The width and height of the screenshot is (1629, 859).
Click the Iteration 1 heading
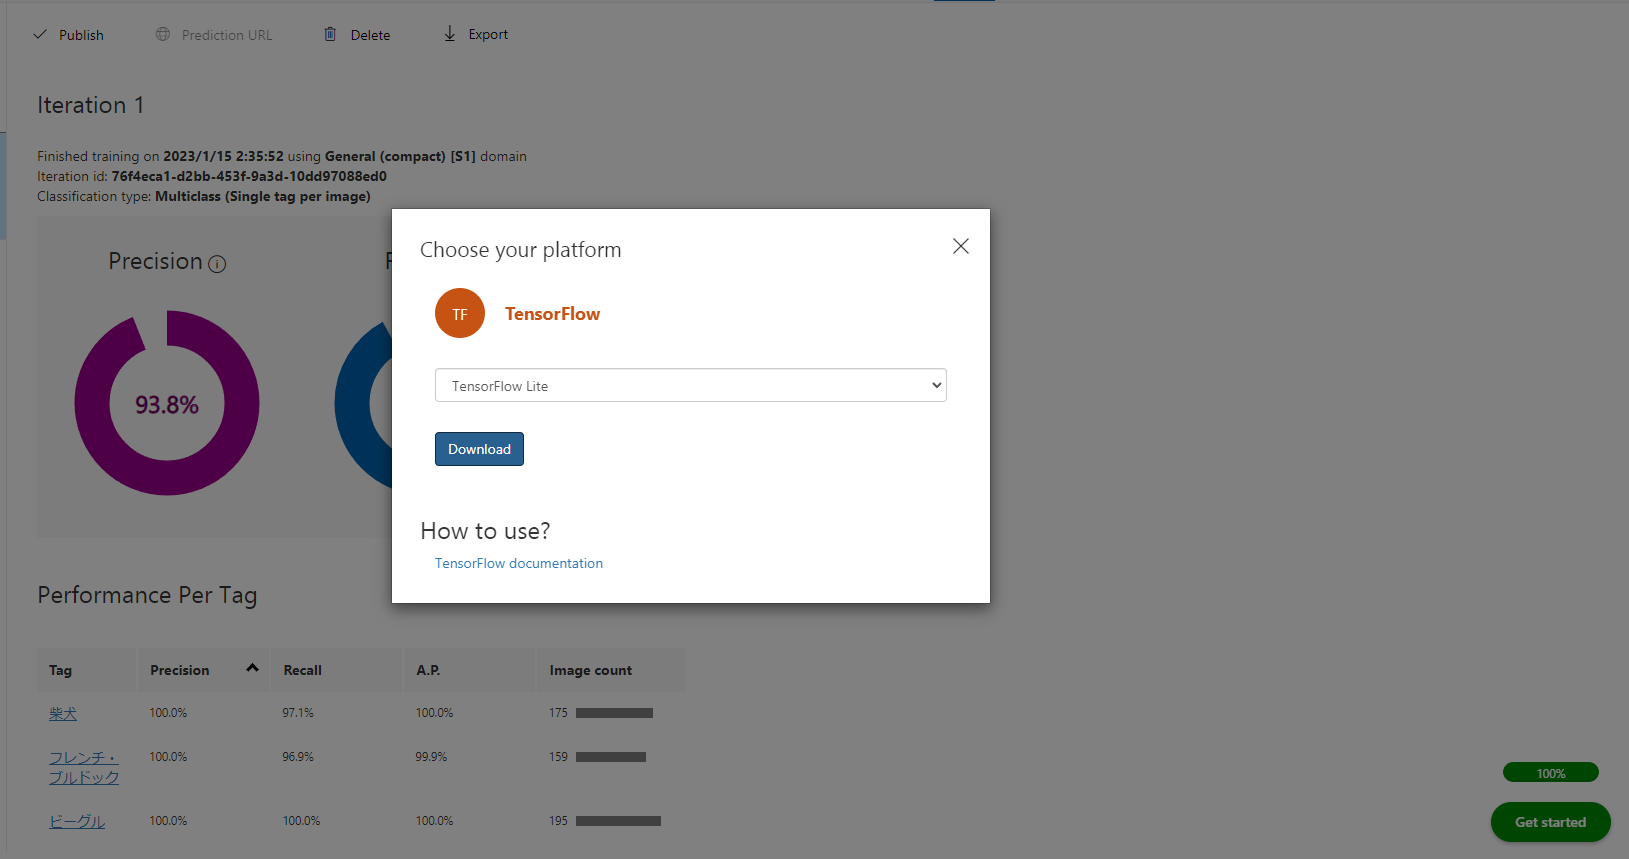pyautogui.click(x=91, y=105)
